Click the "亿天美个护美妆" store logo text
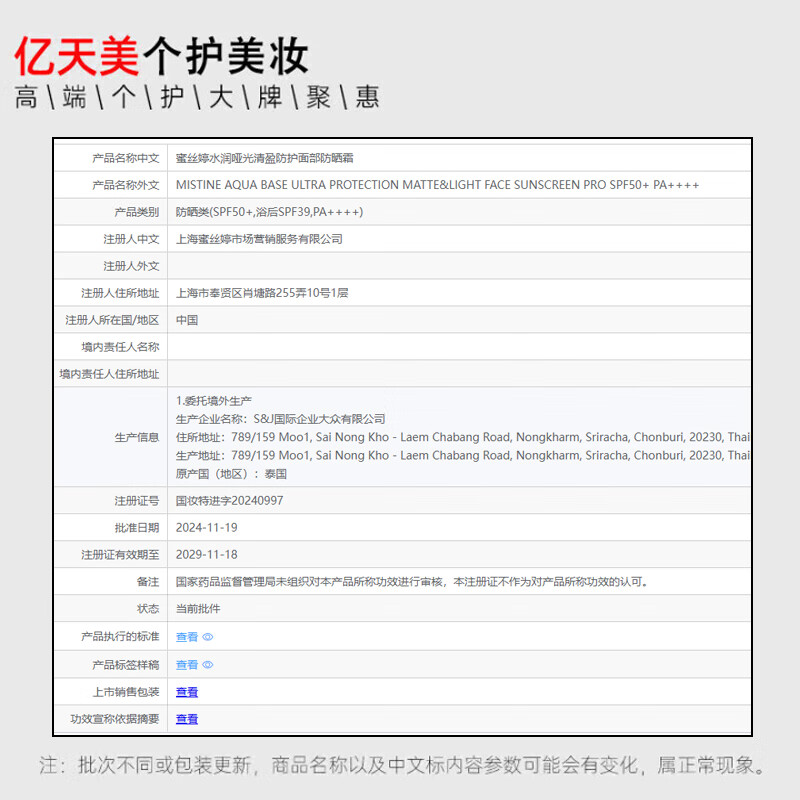Image resolution: width=800 pixels, height=800 pixels. pyautogui.click(x=161, y=56)
